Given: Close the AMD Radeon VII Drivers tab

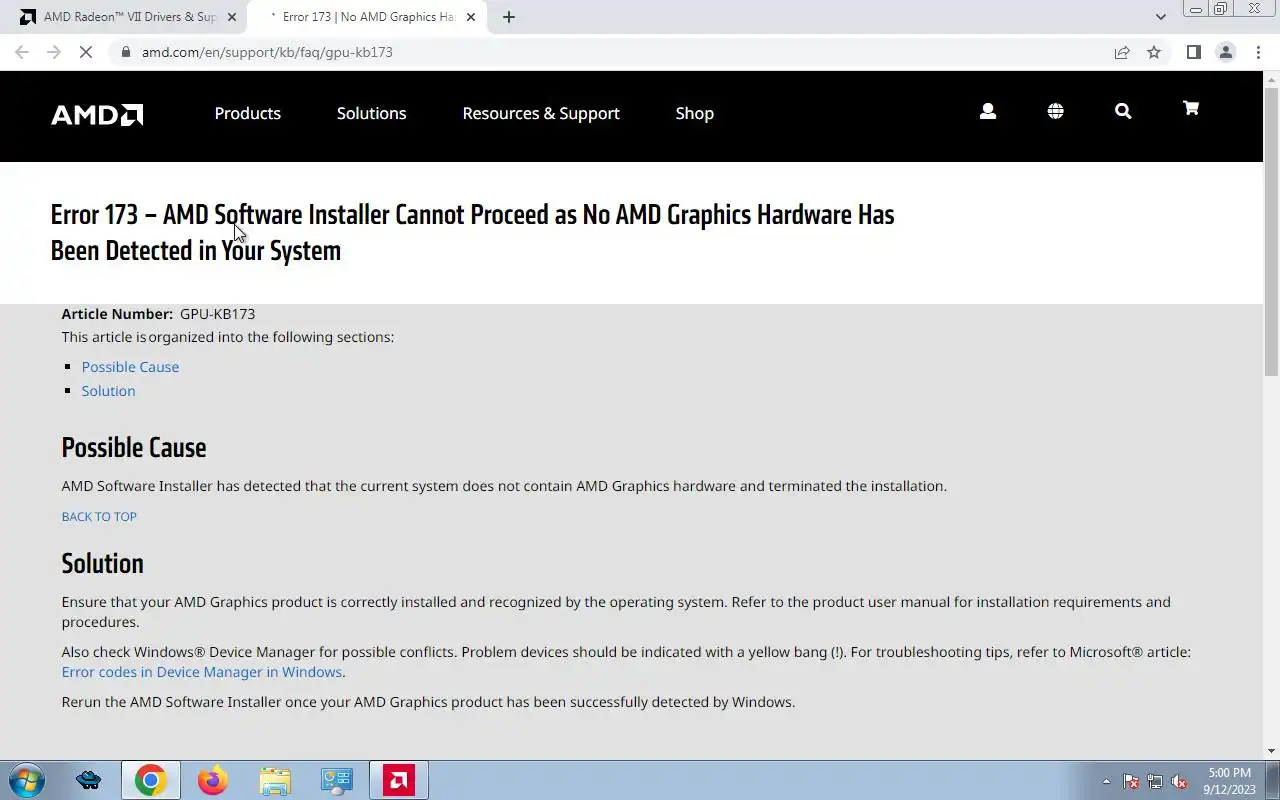Looking at the screenshot, I should pyautogui.click(x=232, y=17).
